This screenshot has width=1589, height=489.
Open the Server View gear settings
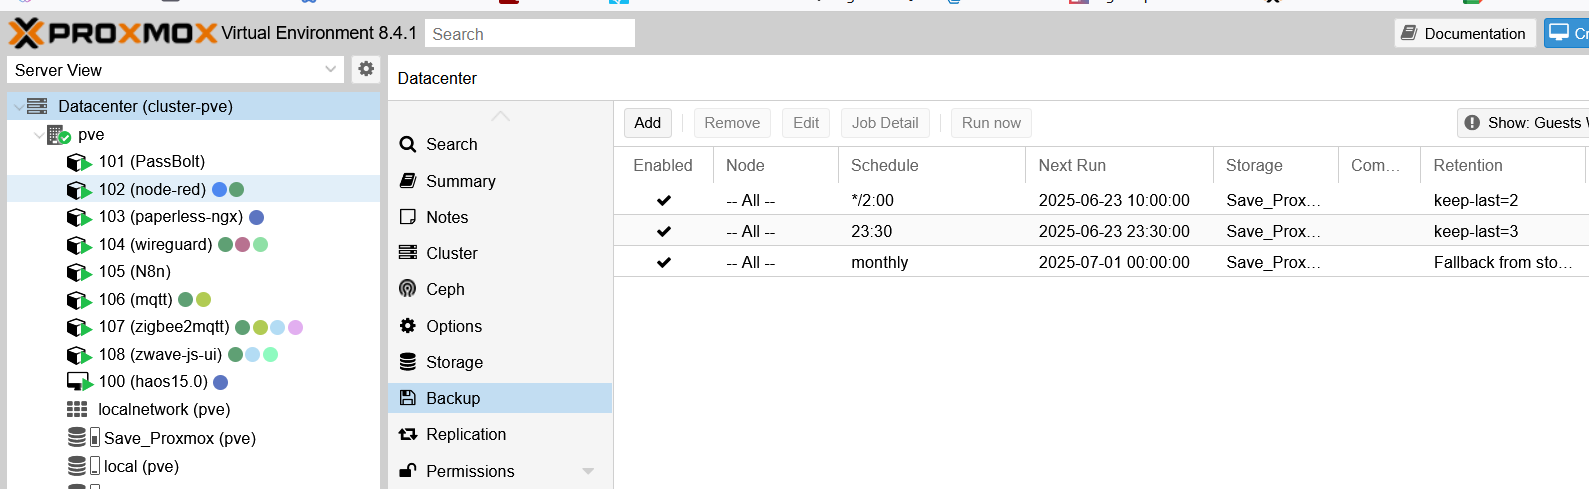pyautogui.click(x=366, y=69)
